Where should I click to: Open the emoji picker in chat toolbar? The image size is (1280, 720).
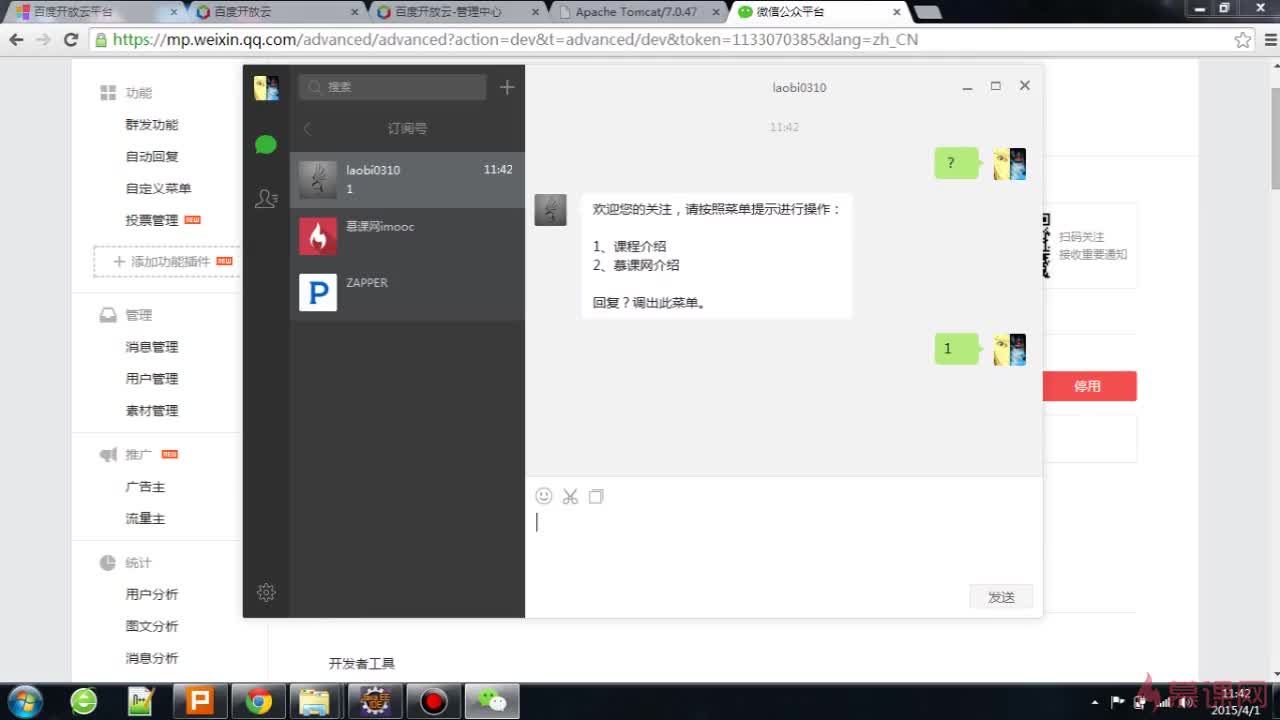(544, 496)
